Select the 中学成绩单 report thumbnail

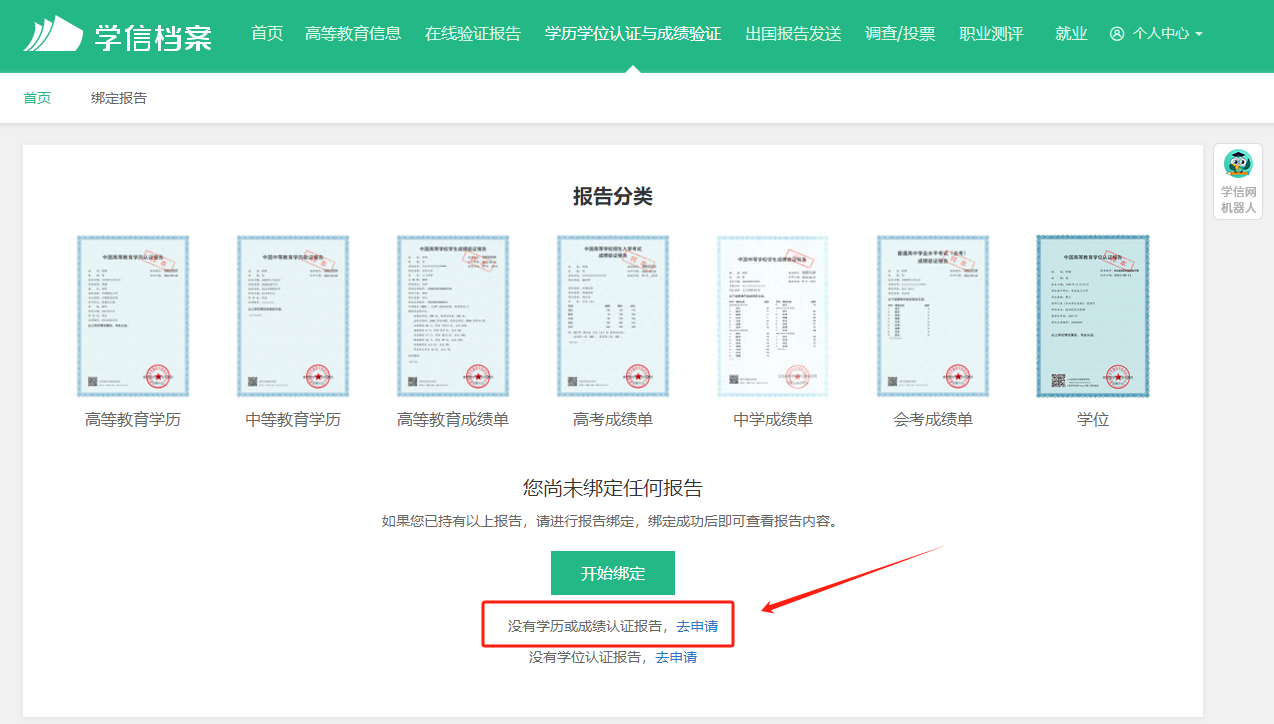coord(773,316)
